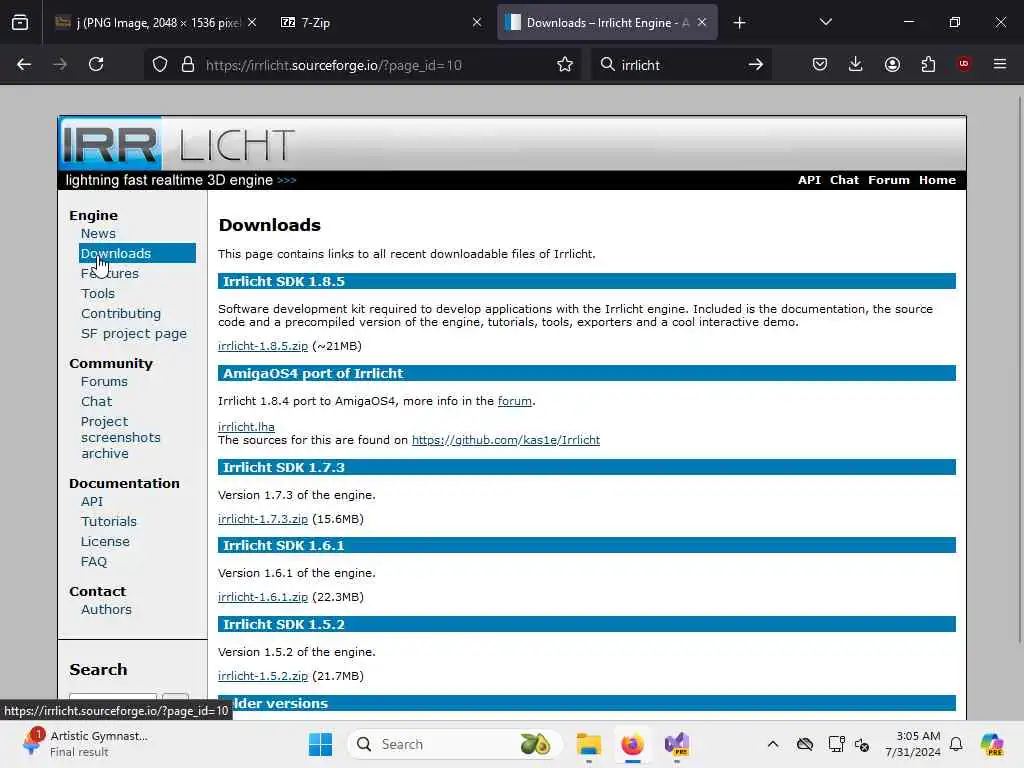Open Chat link in top bar

[x=844, y=180]
